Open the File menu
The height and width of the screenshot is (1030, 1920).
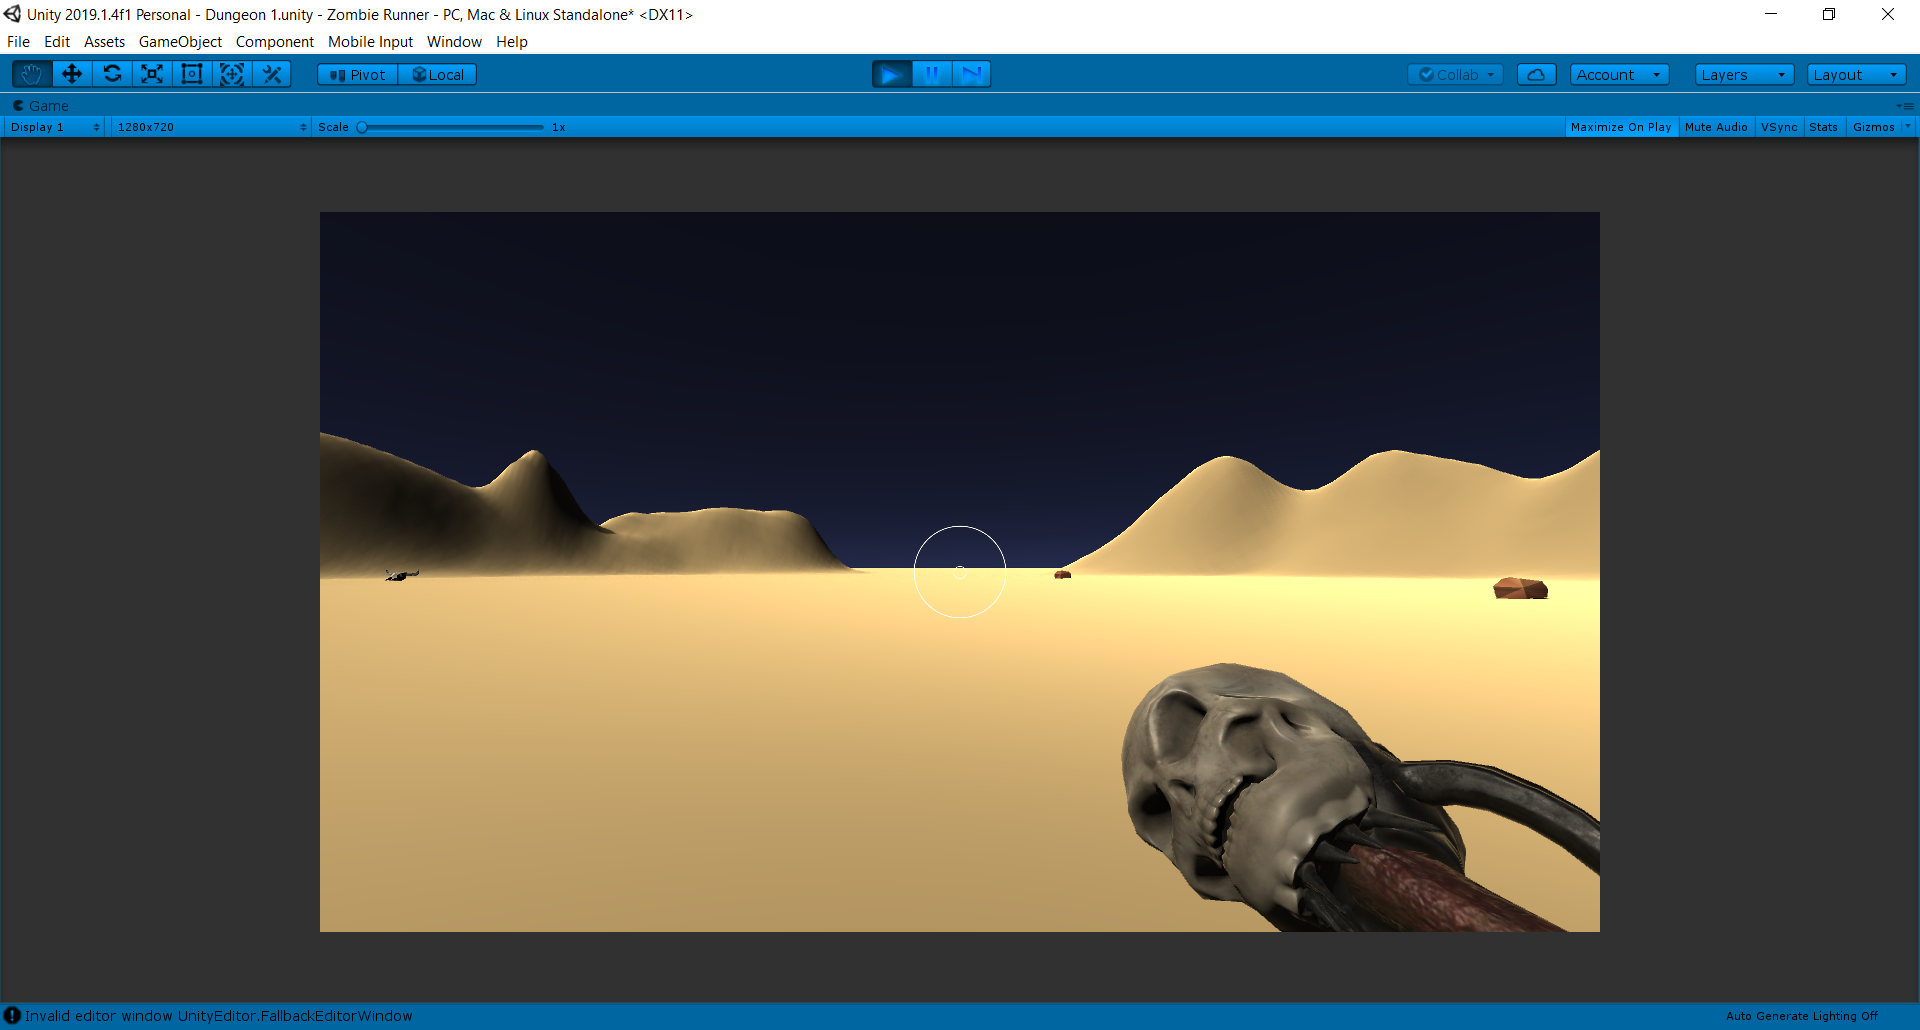point(18,42)
